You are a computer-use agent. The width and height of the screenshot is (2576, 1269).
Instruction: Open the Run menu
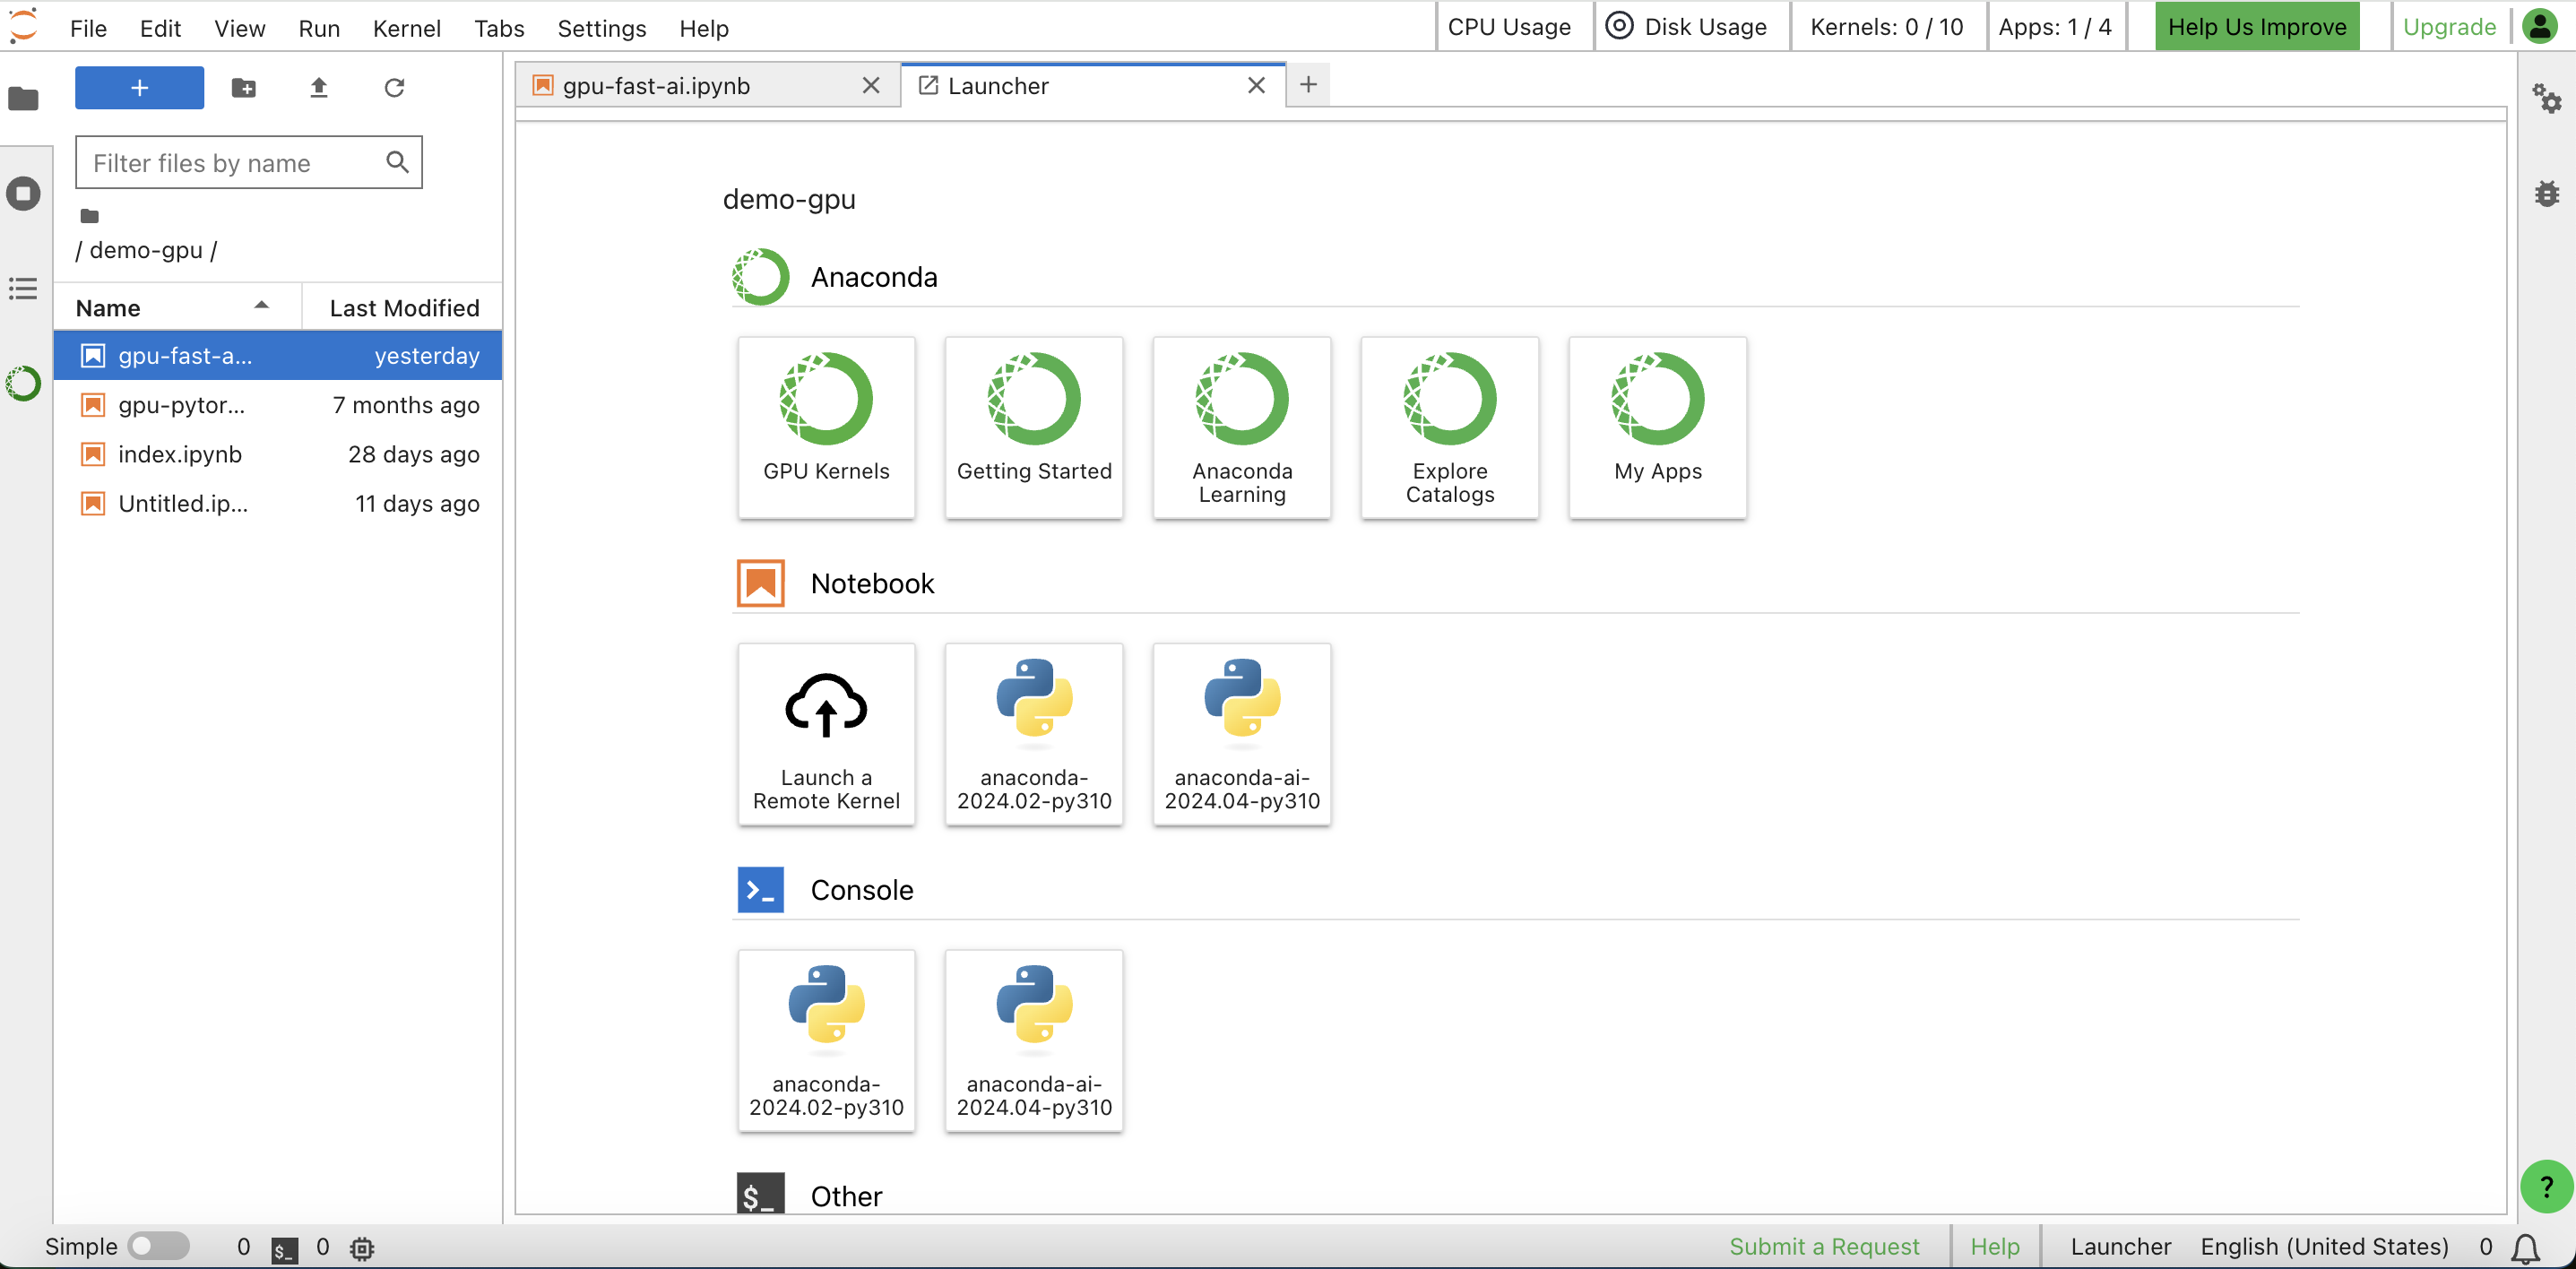coord(319,28)
